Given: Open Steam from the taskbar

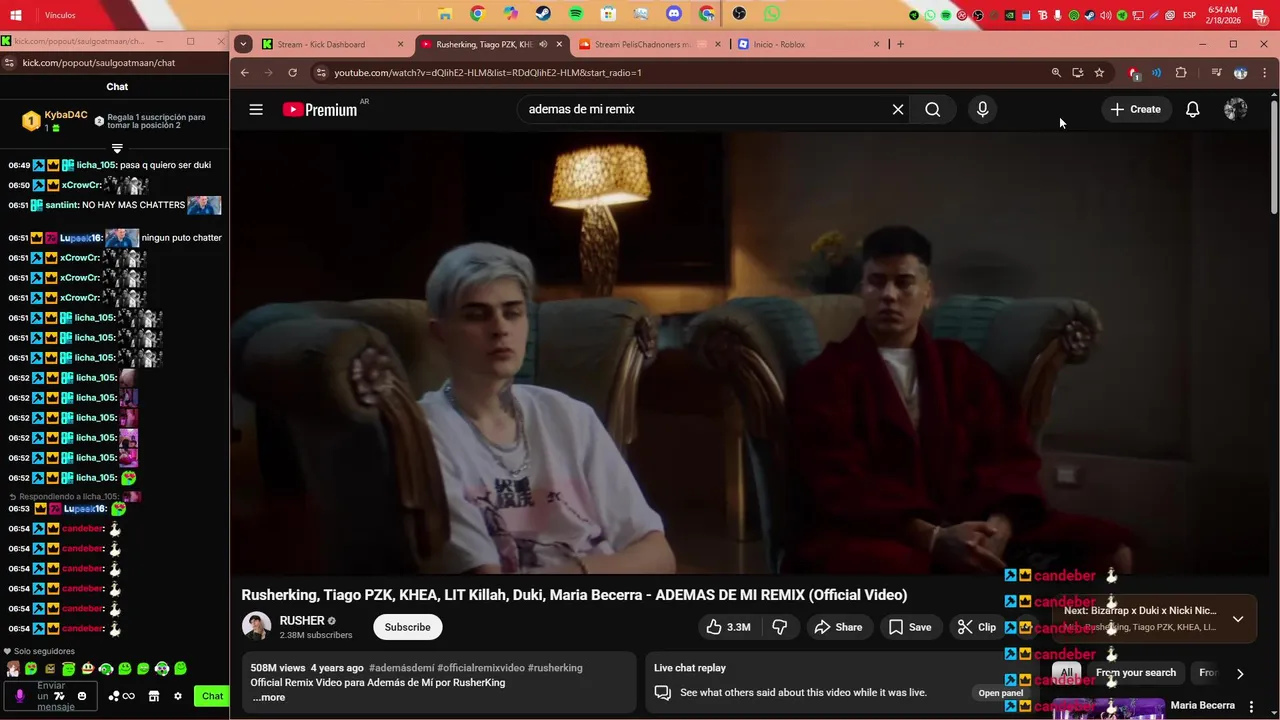Looking at the screenshot, I should coord(542,14).
